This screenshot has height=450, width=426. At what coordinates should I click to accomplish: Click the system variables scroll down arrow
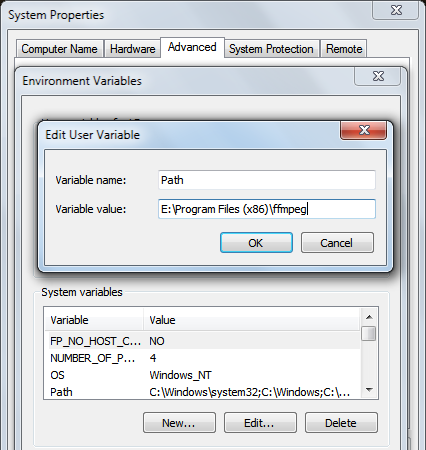[369, 389]
